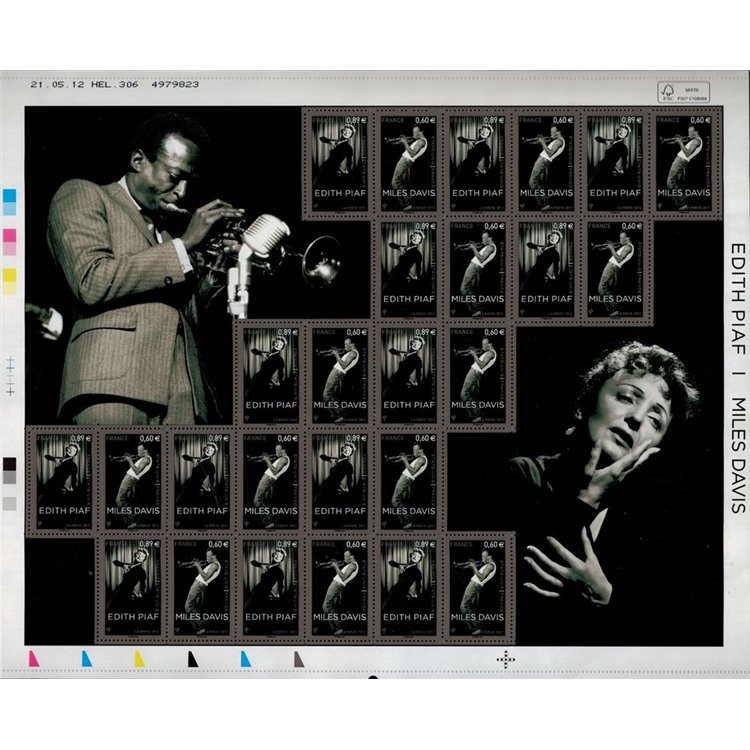Click the yellow triangle mark at the bottom
The width and height of the screenshot is (750, 750).
140,658
